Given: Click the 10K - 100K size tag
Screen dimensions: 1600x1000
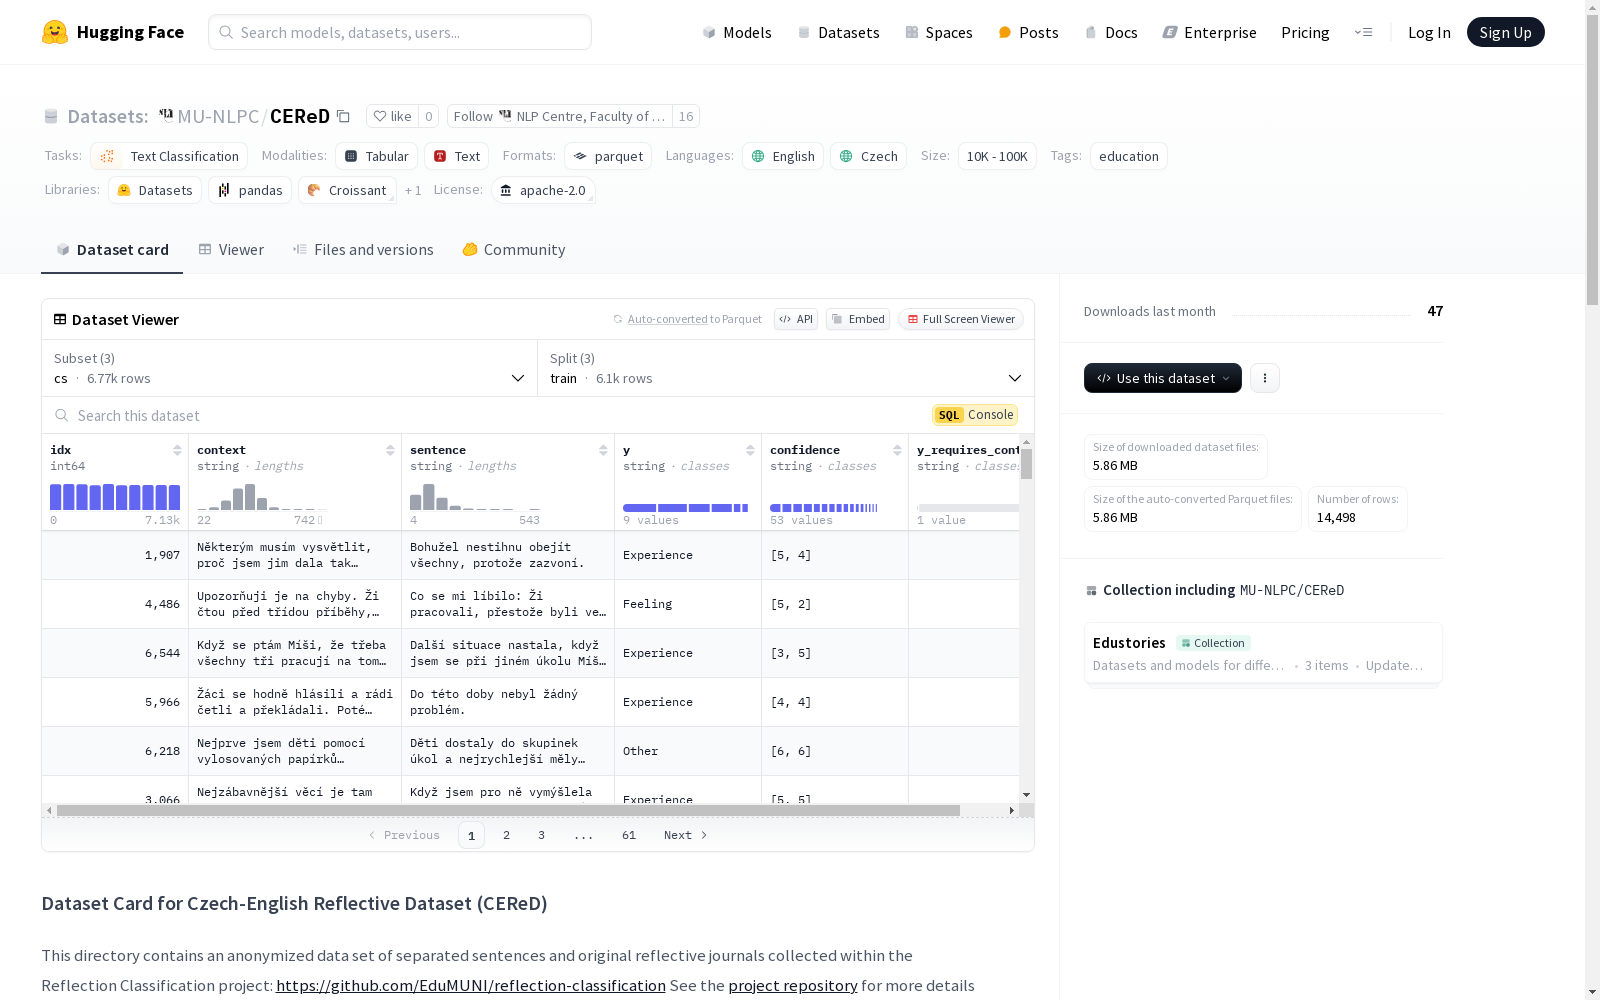Looking at the screenshot, I should pyautogui.click(x=997, y=156).
